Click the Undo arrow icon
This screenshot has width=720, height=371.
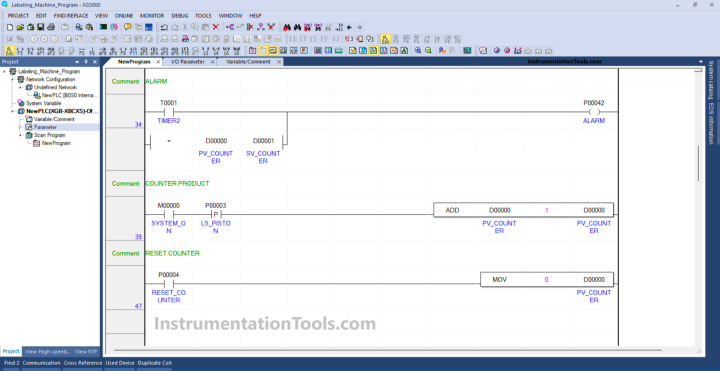(x=164, y=27)
